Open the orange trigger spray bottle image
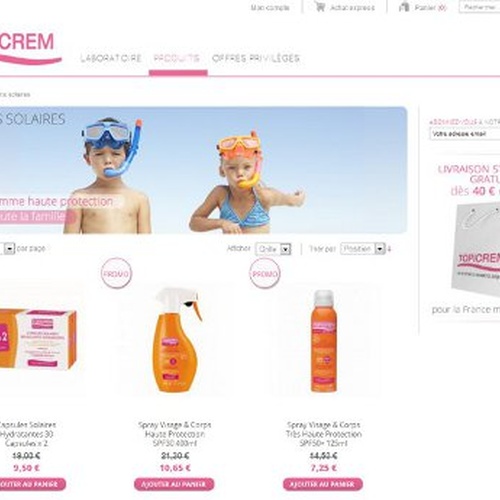Viewport: 500px width, 500px height. point(175,340)
